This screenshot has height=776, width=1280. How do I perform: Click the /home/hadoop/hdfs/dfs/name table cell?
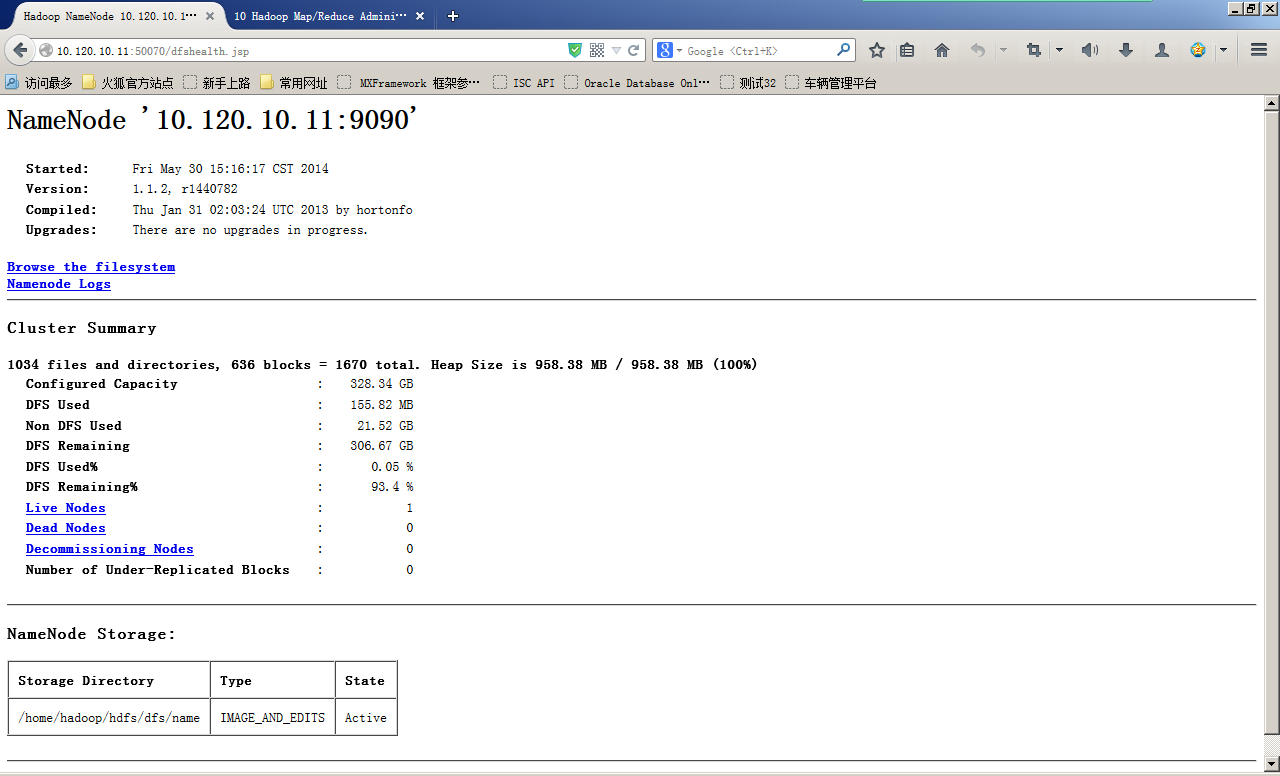click(x=109, y=717)
